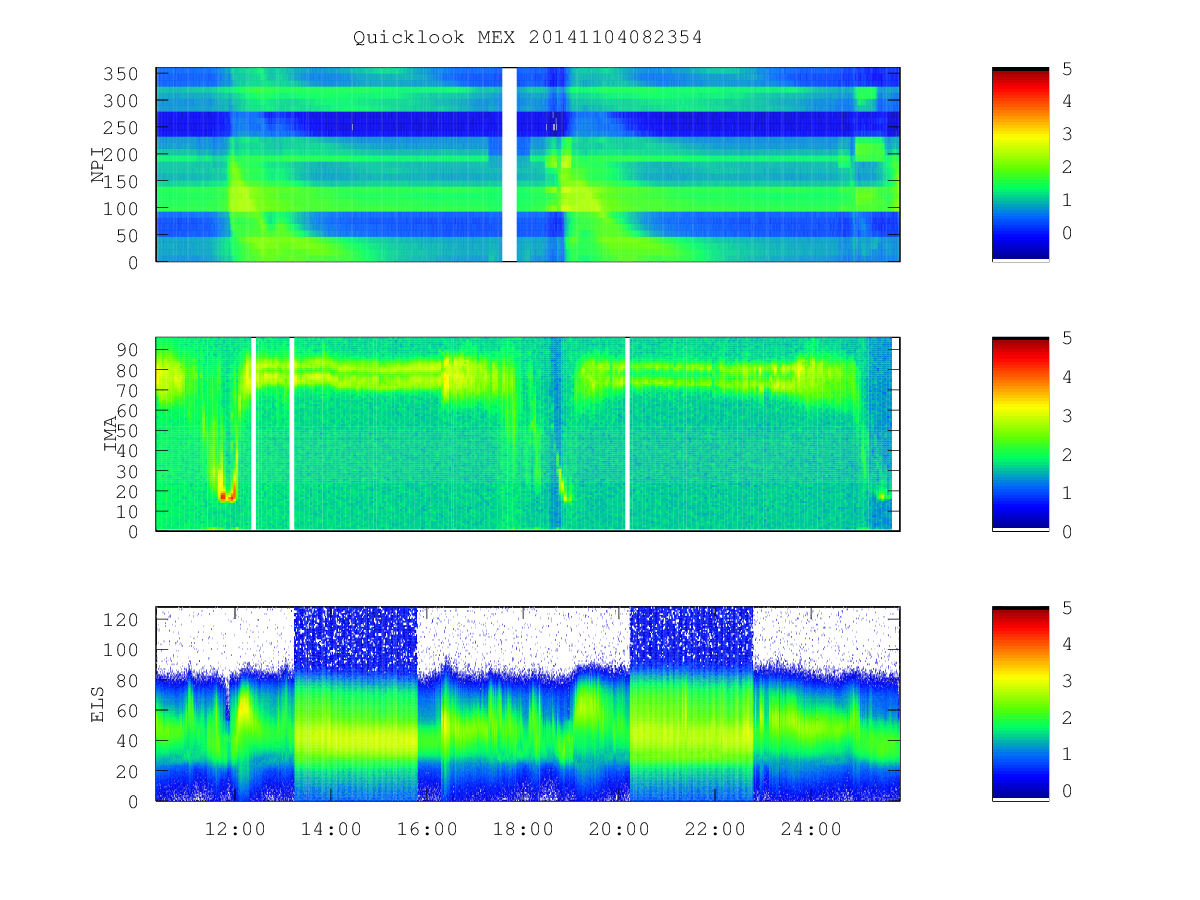Click the NPI panel color scale bar
Screen dimensions: 1200x900
(1020, 165)
